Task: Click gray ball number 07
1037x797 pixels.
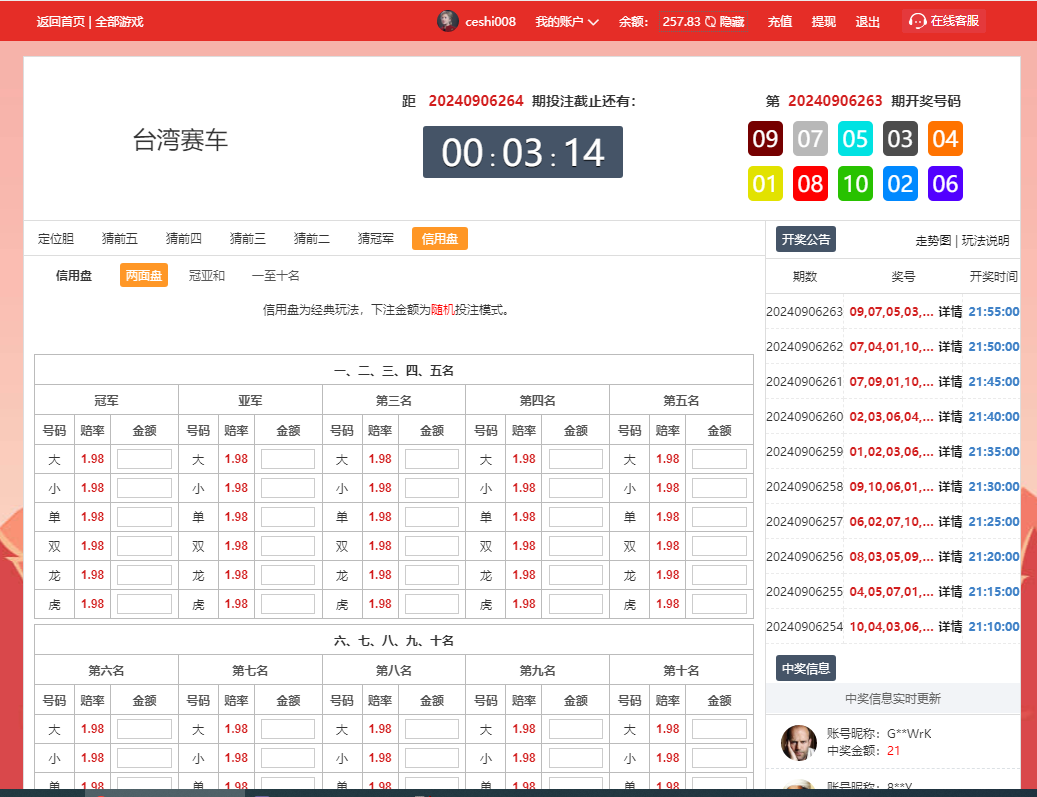Action: coord(810,139)
